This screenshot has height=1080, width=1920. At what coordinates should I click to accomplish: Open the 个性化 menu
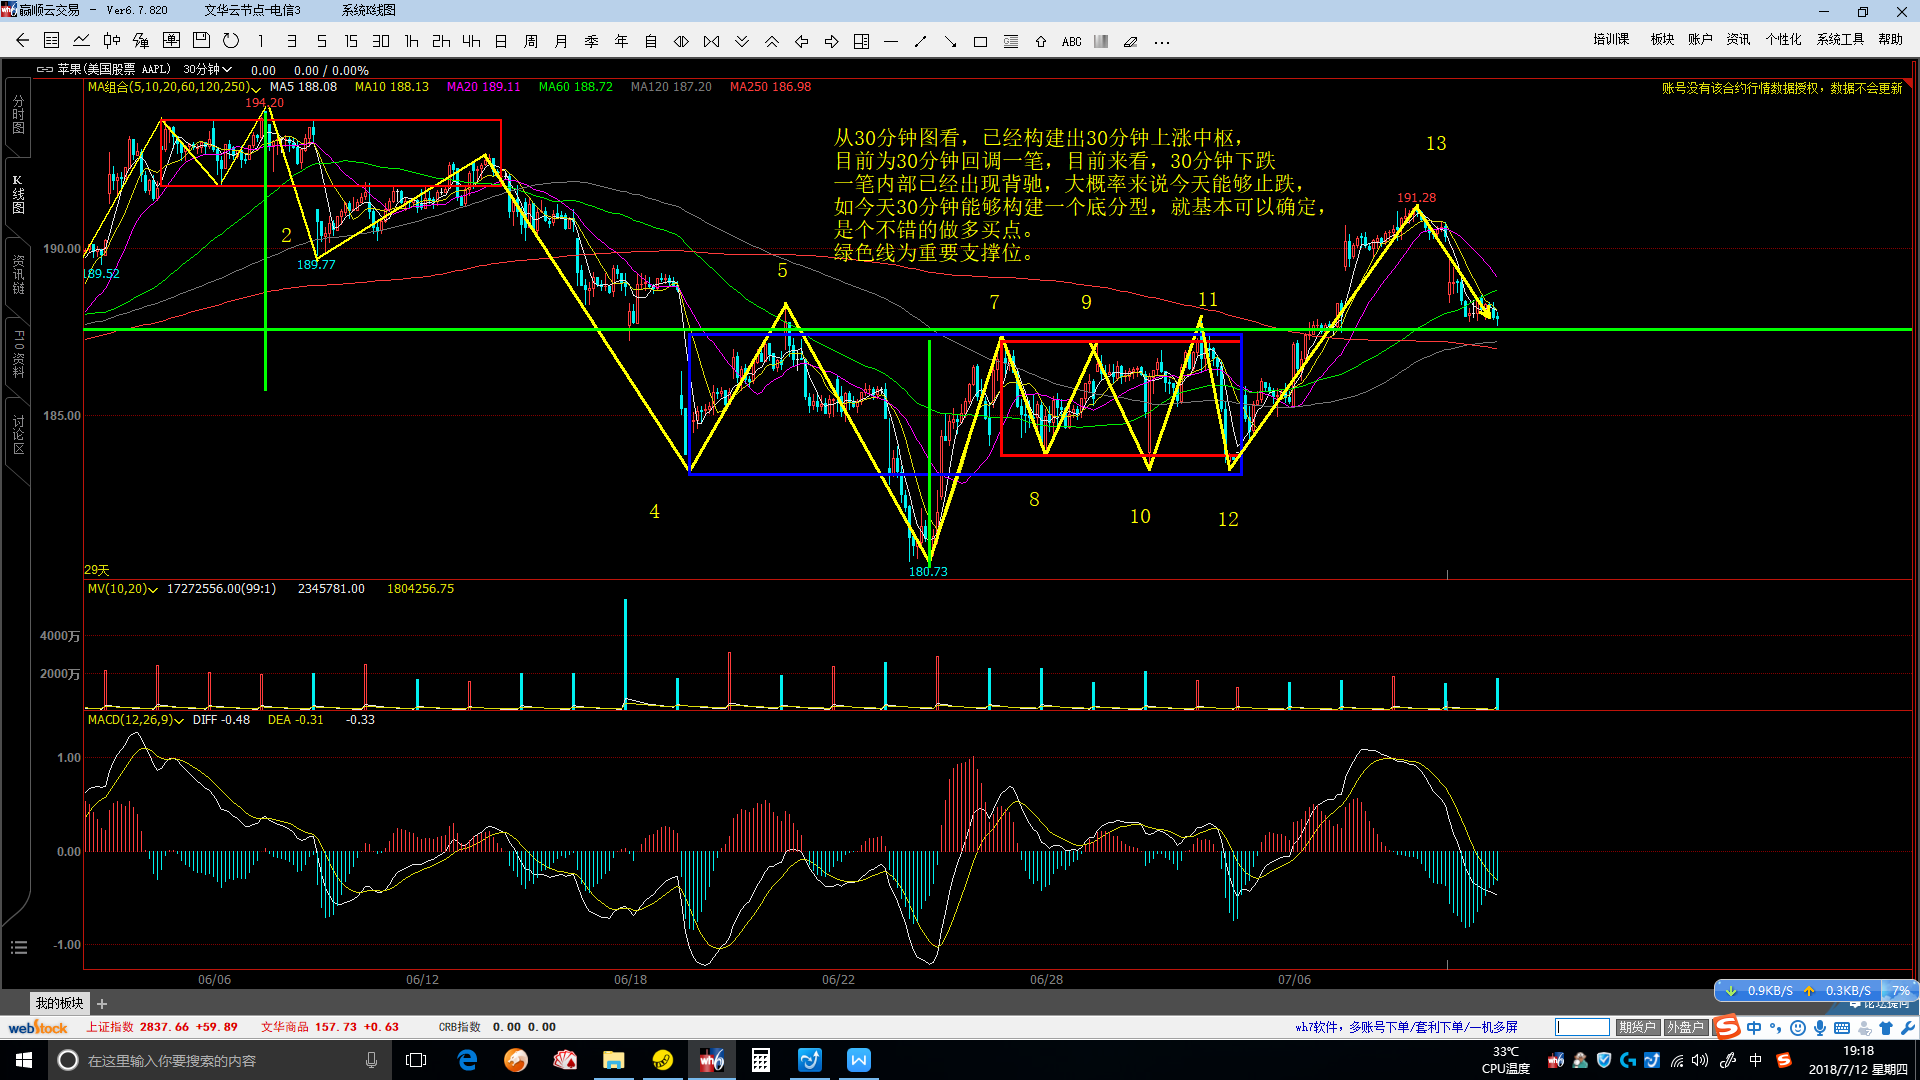tap(1783, 39)
